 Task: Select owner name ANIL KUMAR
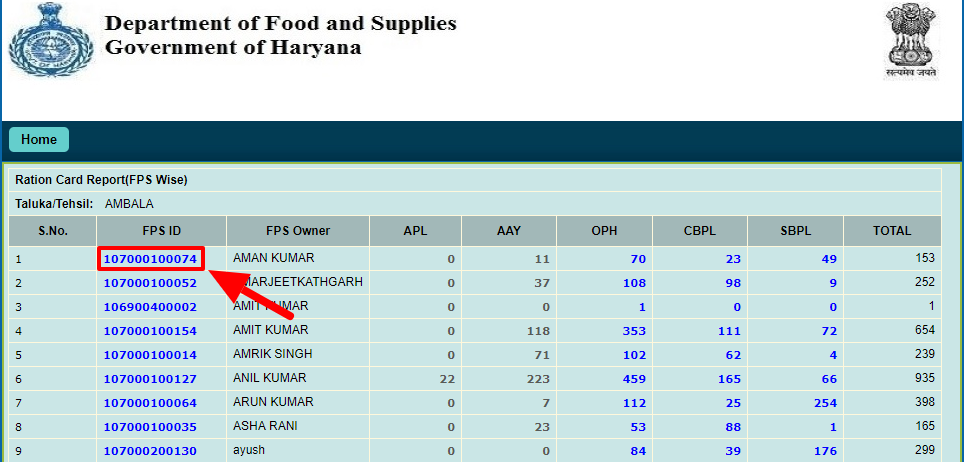click(269, 378)
